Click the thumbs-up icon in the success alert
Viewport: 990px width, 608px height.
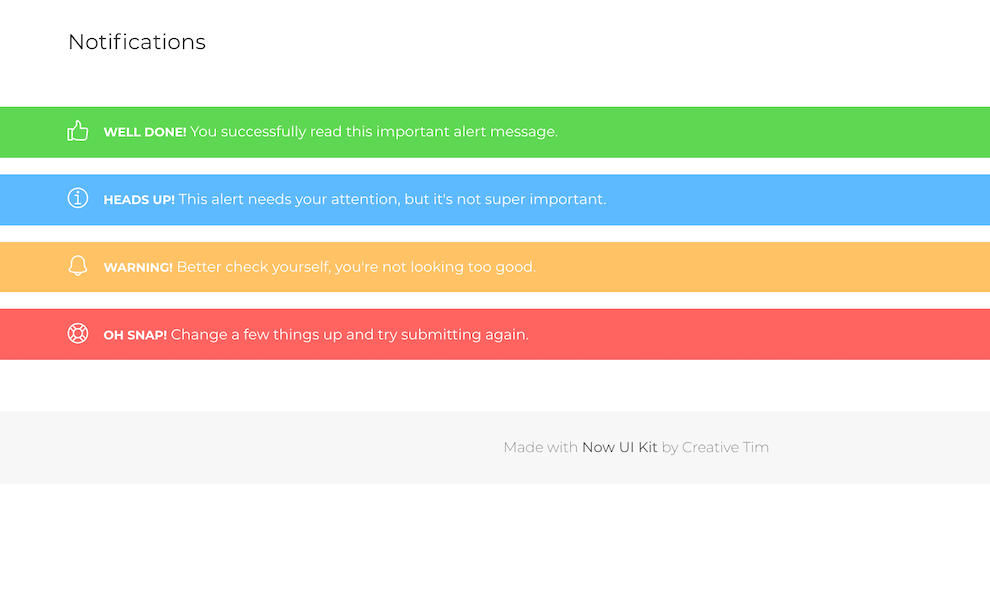[78, 130]
